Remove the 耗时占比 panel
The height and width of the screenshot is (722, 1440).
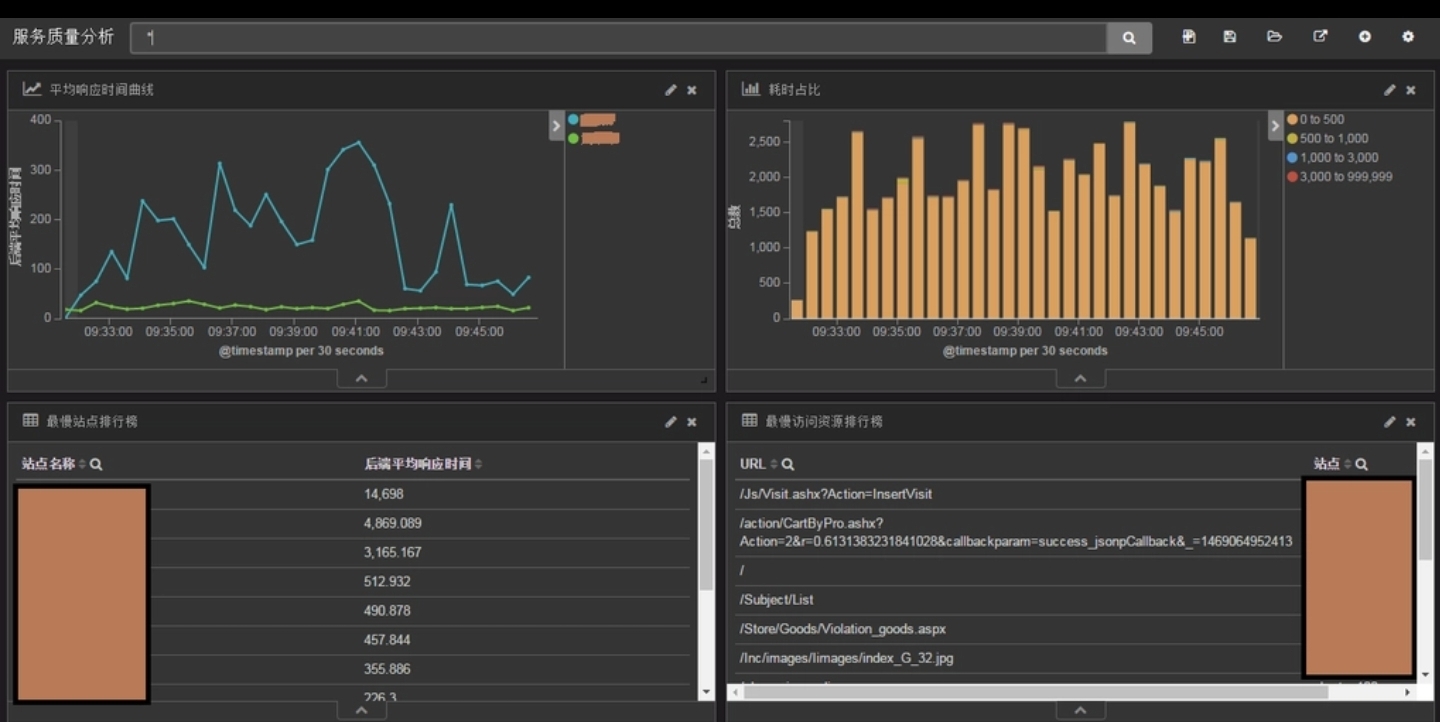(1411, 90)
